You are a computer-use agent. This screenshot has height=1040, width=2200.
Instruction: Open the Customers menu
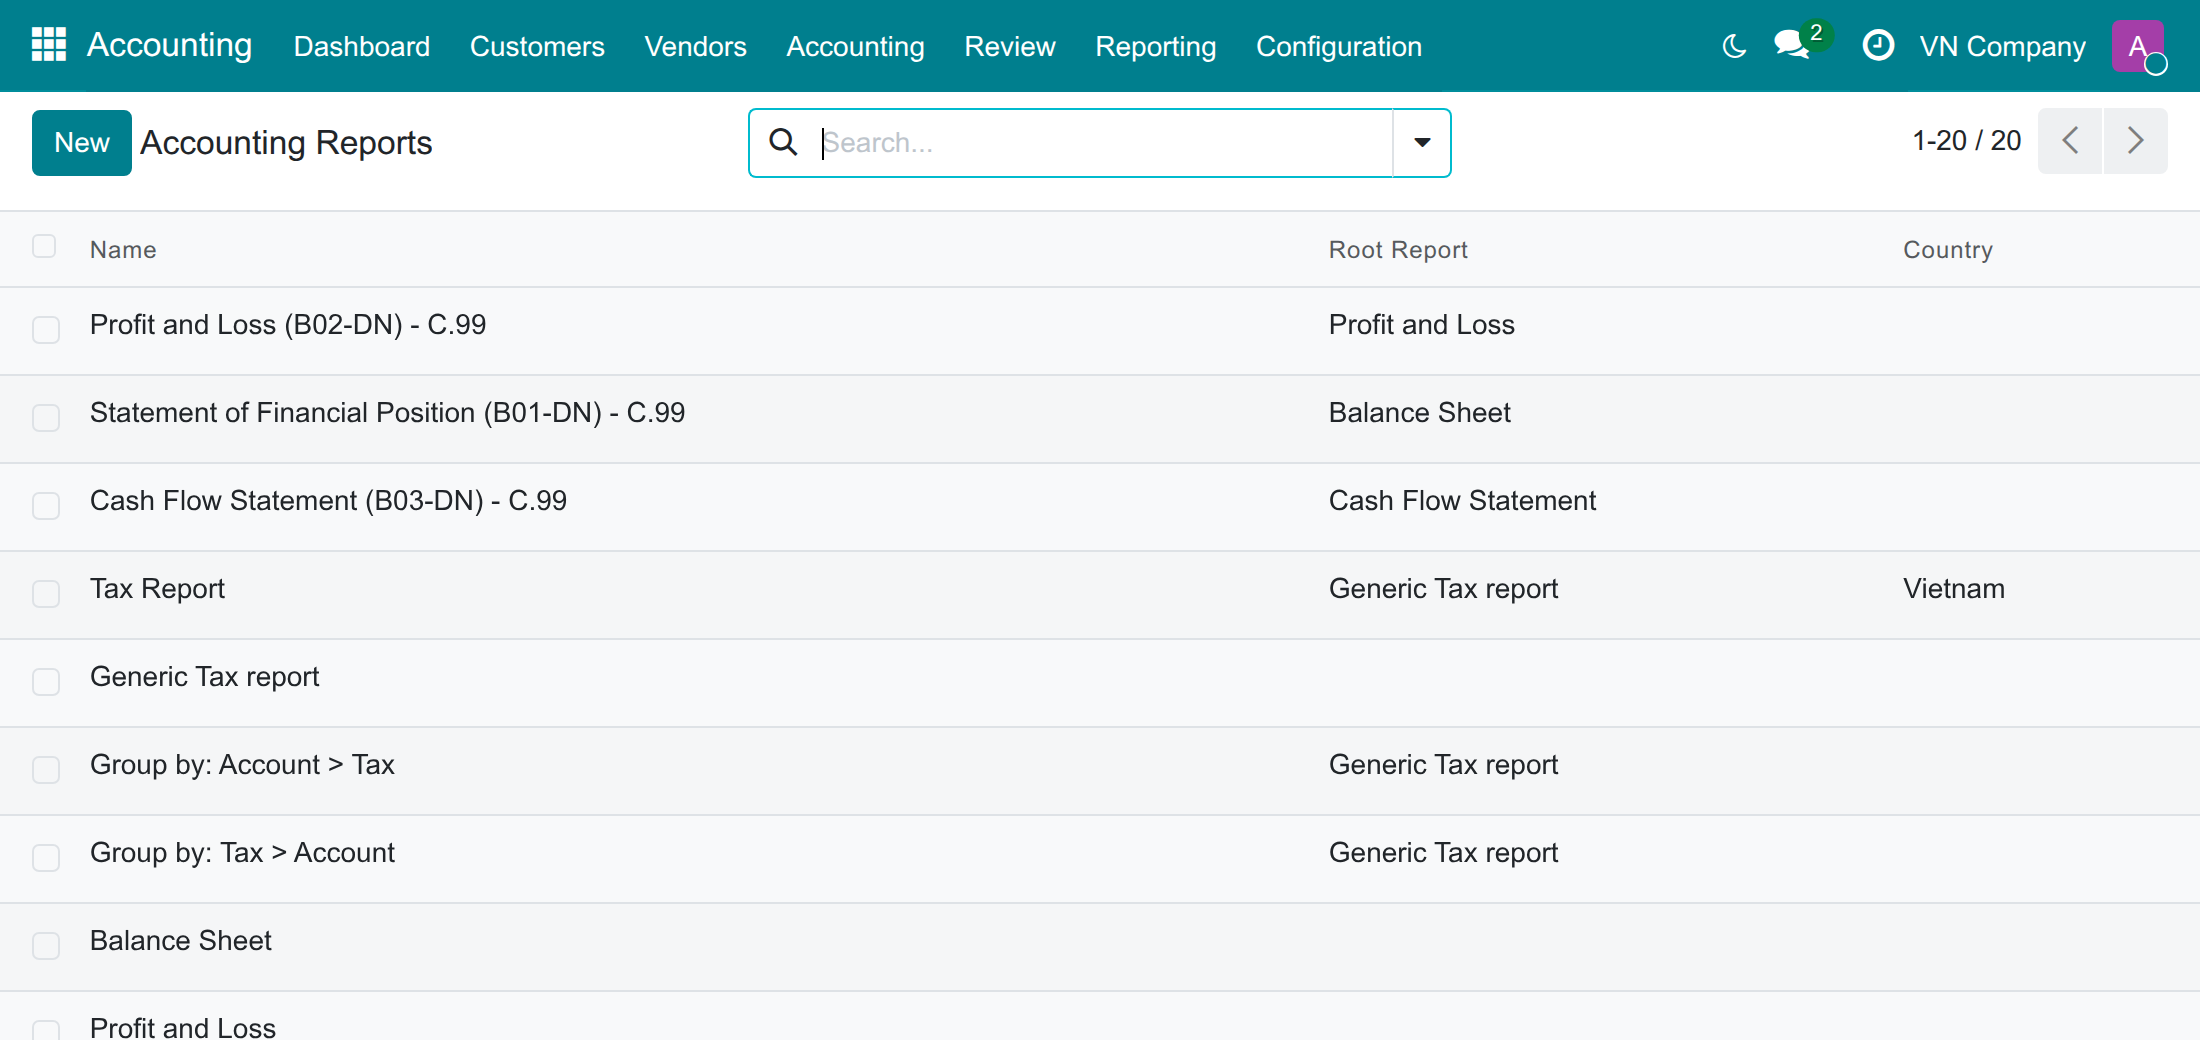(x=537, y=46)
